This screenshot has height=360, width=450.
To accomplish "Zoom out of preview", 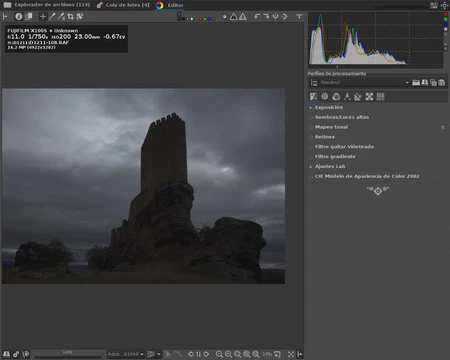I will pyautogui.click(x=219, y=354).
